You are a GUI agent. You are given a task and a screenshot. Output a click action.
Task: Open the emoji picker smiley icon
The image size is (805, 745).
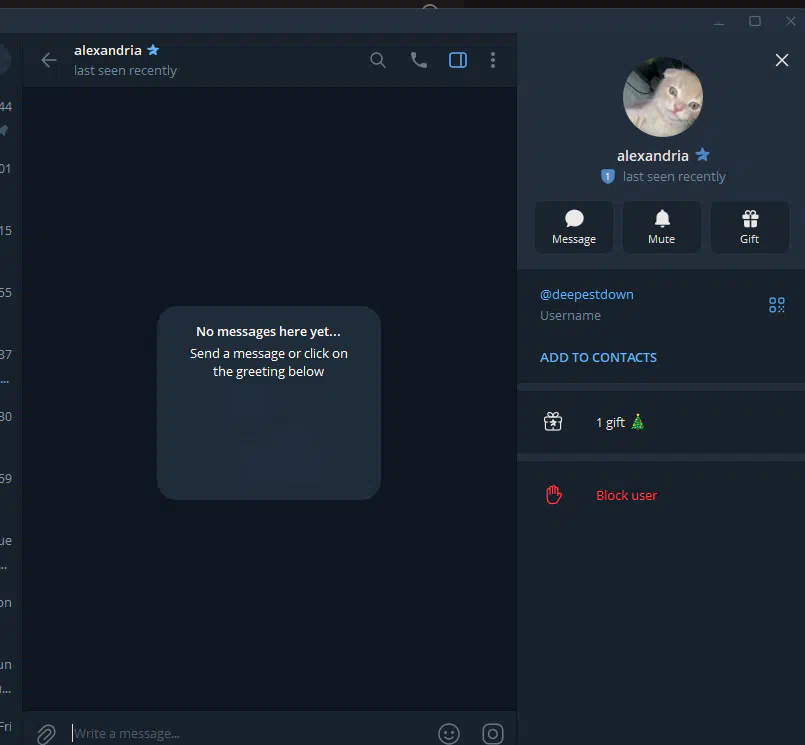449,734
